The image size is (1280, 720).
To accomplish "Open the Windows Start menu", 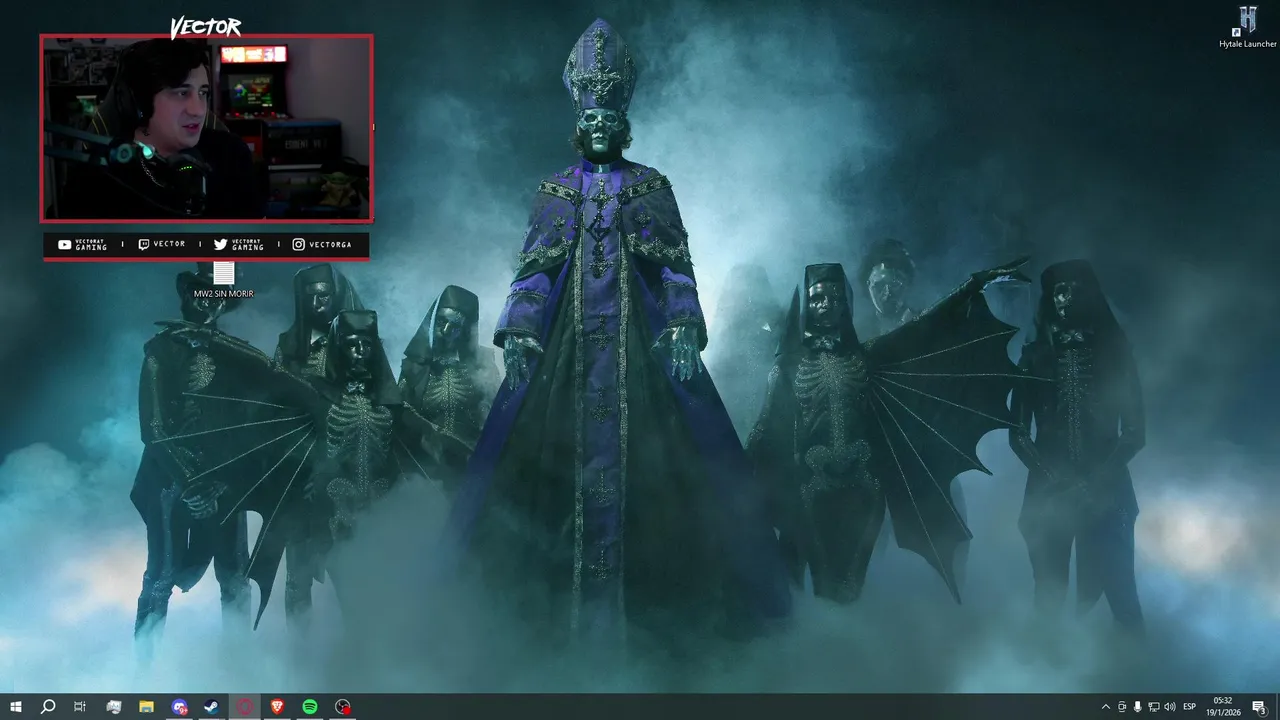I will tap(16, 707).
